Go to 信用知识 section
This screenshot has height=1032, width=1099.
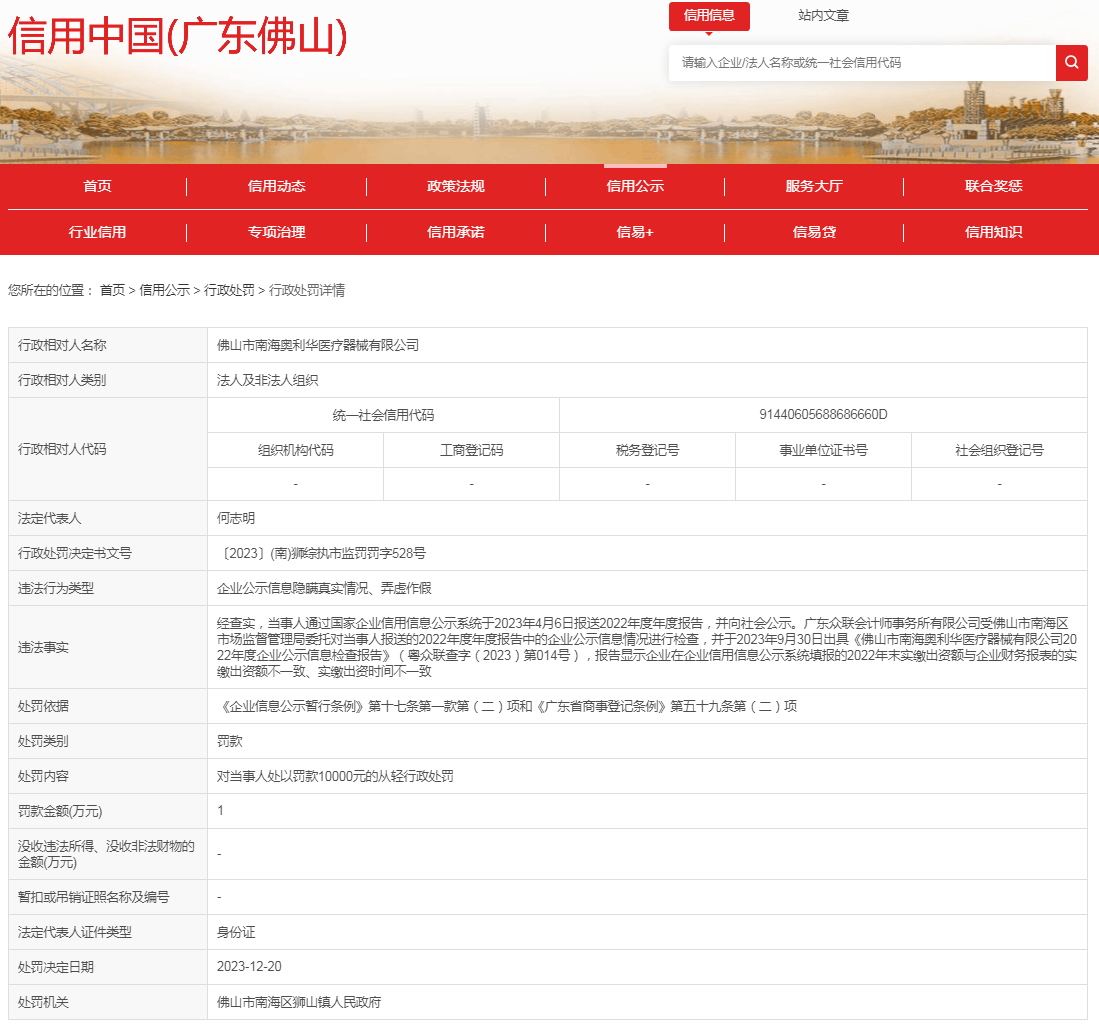coord(993,232)
